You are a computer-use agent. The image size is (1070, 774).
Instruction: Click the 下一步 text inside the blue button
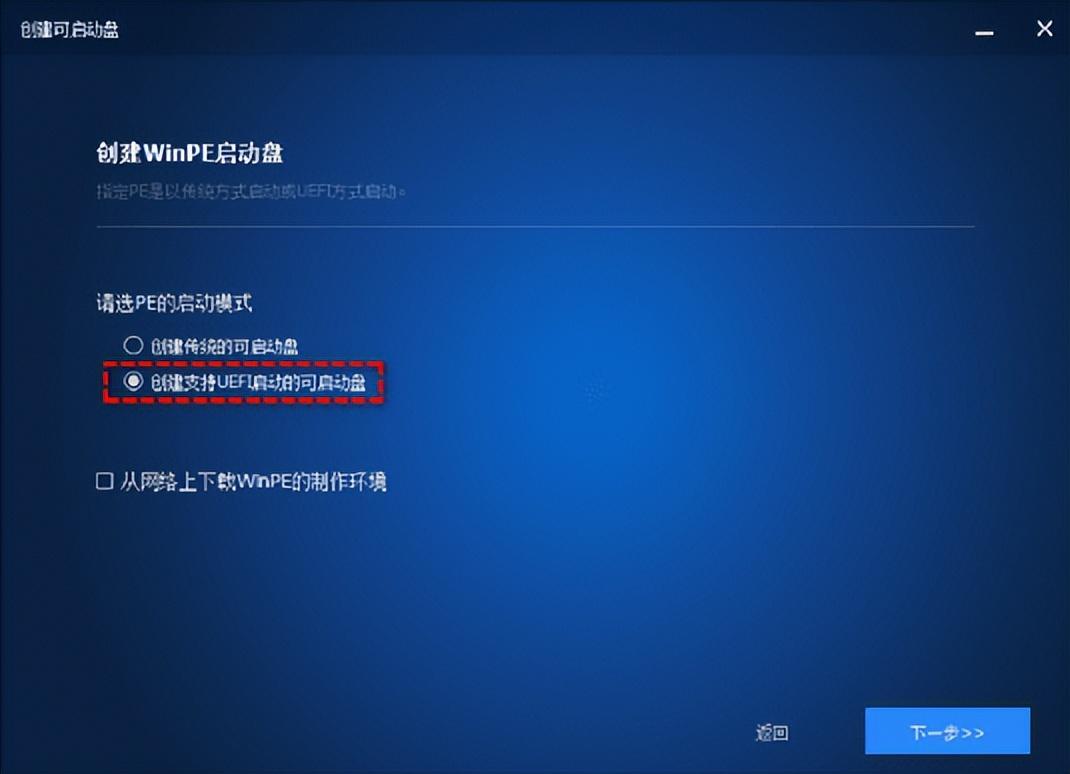(x=935, y=732)
